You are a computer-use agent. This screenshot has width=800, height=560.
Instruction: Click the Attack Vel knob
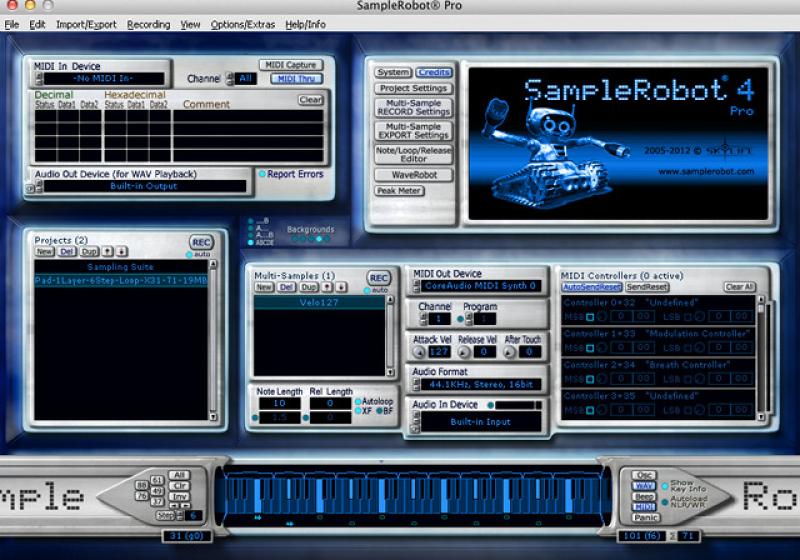[420, 352]
